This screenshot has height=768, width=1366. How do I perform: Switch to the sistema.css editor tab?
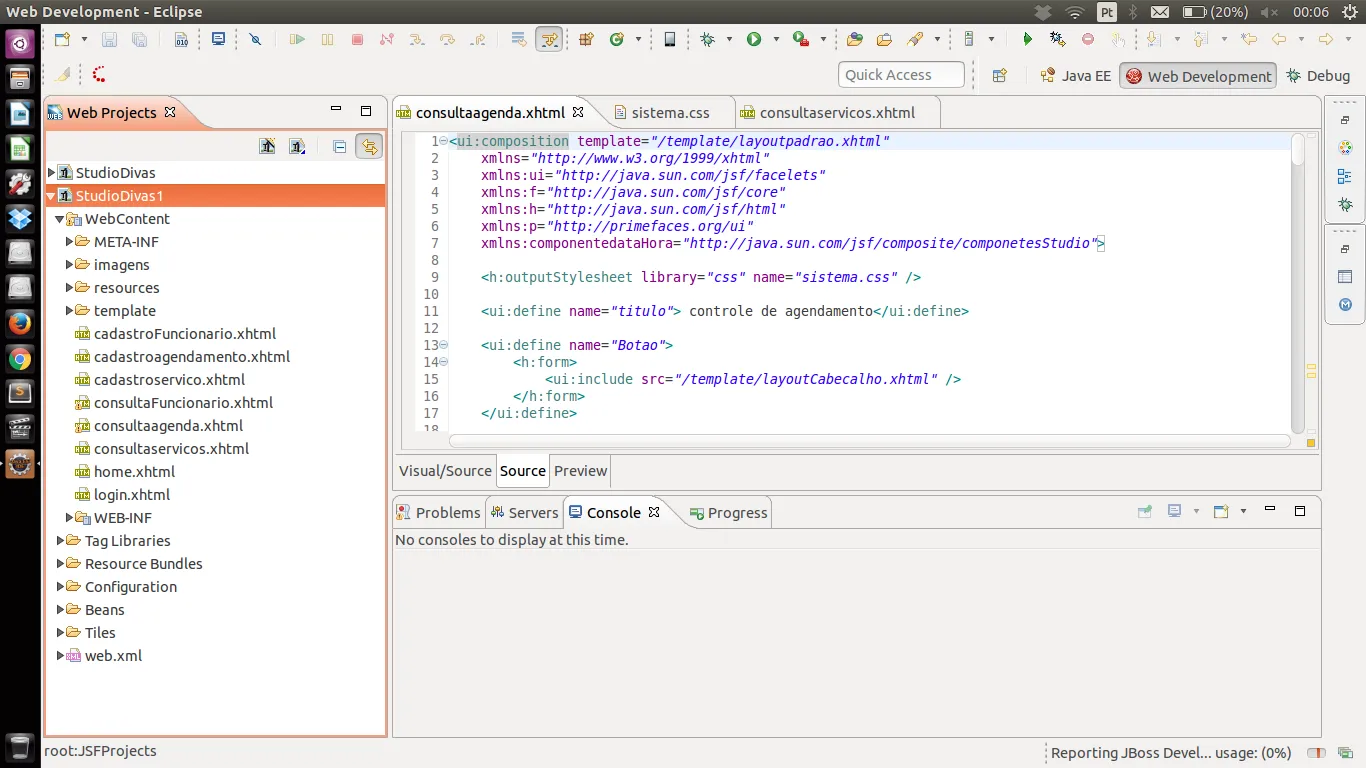pos(670,113)
